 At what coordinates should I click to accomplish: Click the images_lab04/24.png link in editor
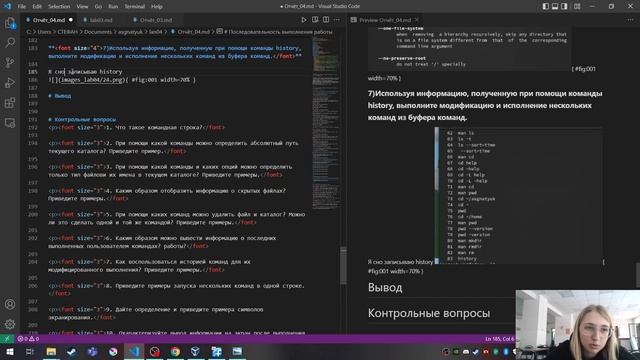(x=91, y=80)
